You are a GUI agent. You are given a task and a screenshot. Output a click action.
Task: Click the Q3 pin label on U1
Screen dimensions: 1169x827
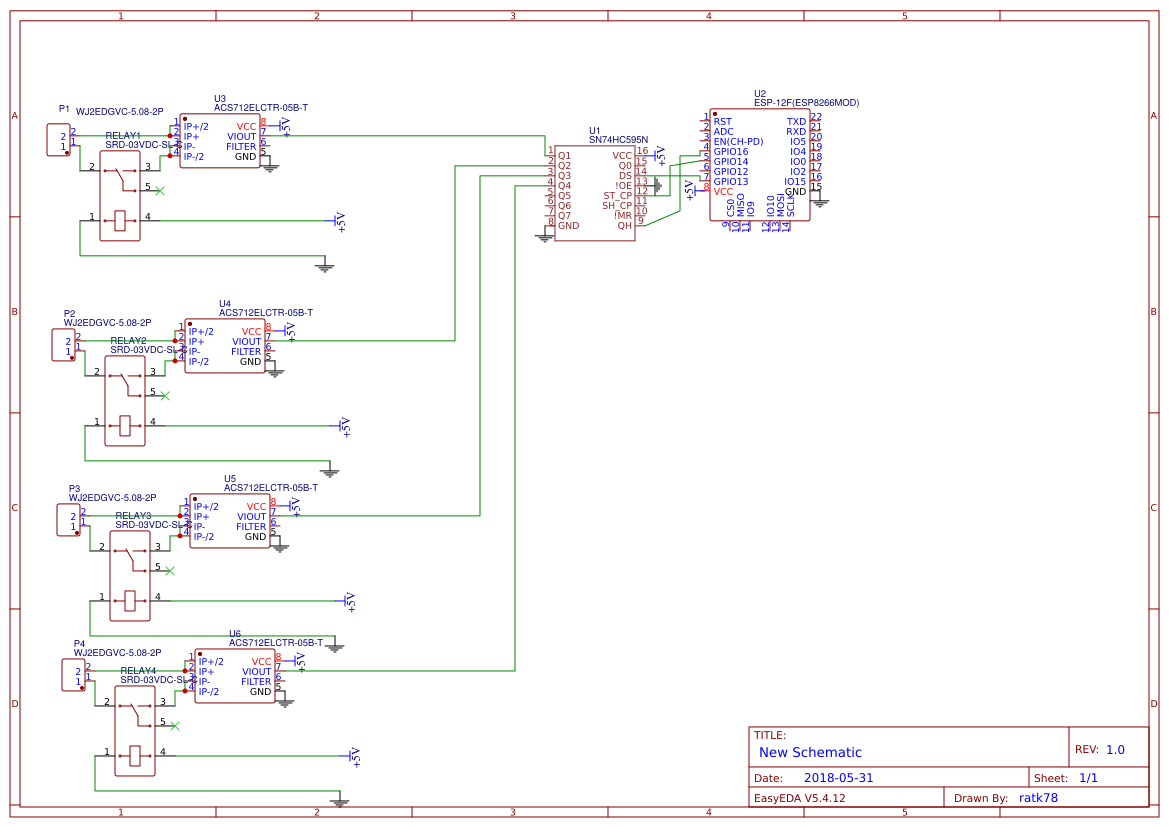pyautogui.click(x=564, y=176)
